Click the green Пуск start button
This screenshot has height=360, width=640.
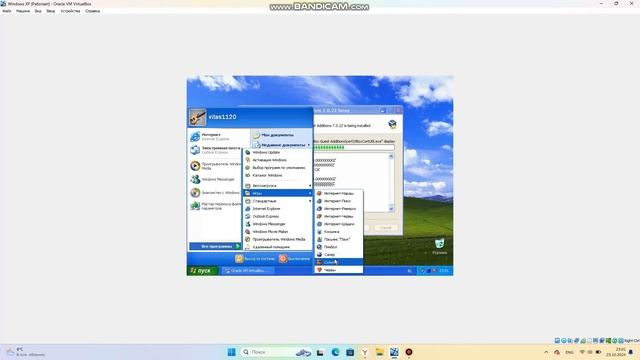(202, 271)
